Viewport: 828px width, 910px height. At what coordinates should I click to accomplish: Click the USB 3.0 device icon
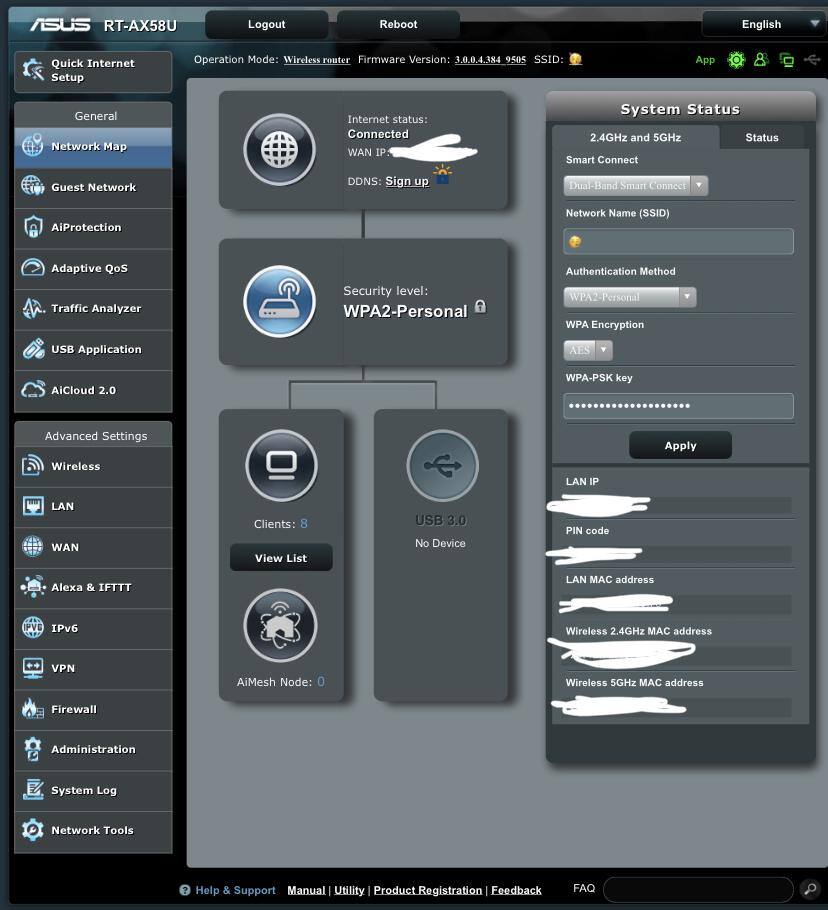[442, 466]
